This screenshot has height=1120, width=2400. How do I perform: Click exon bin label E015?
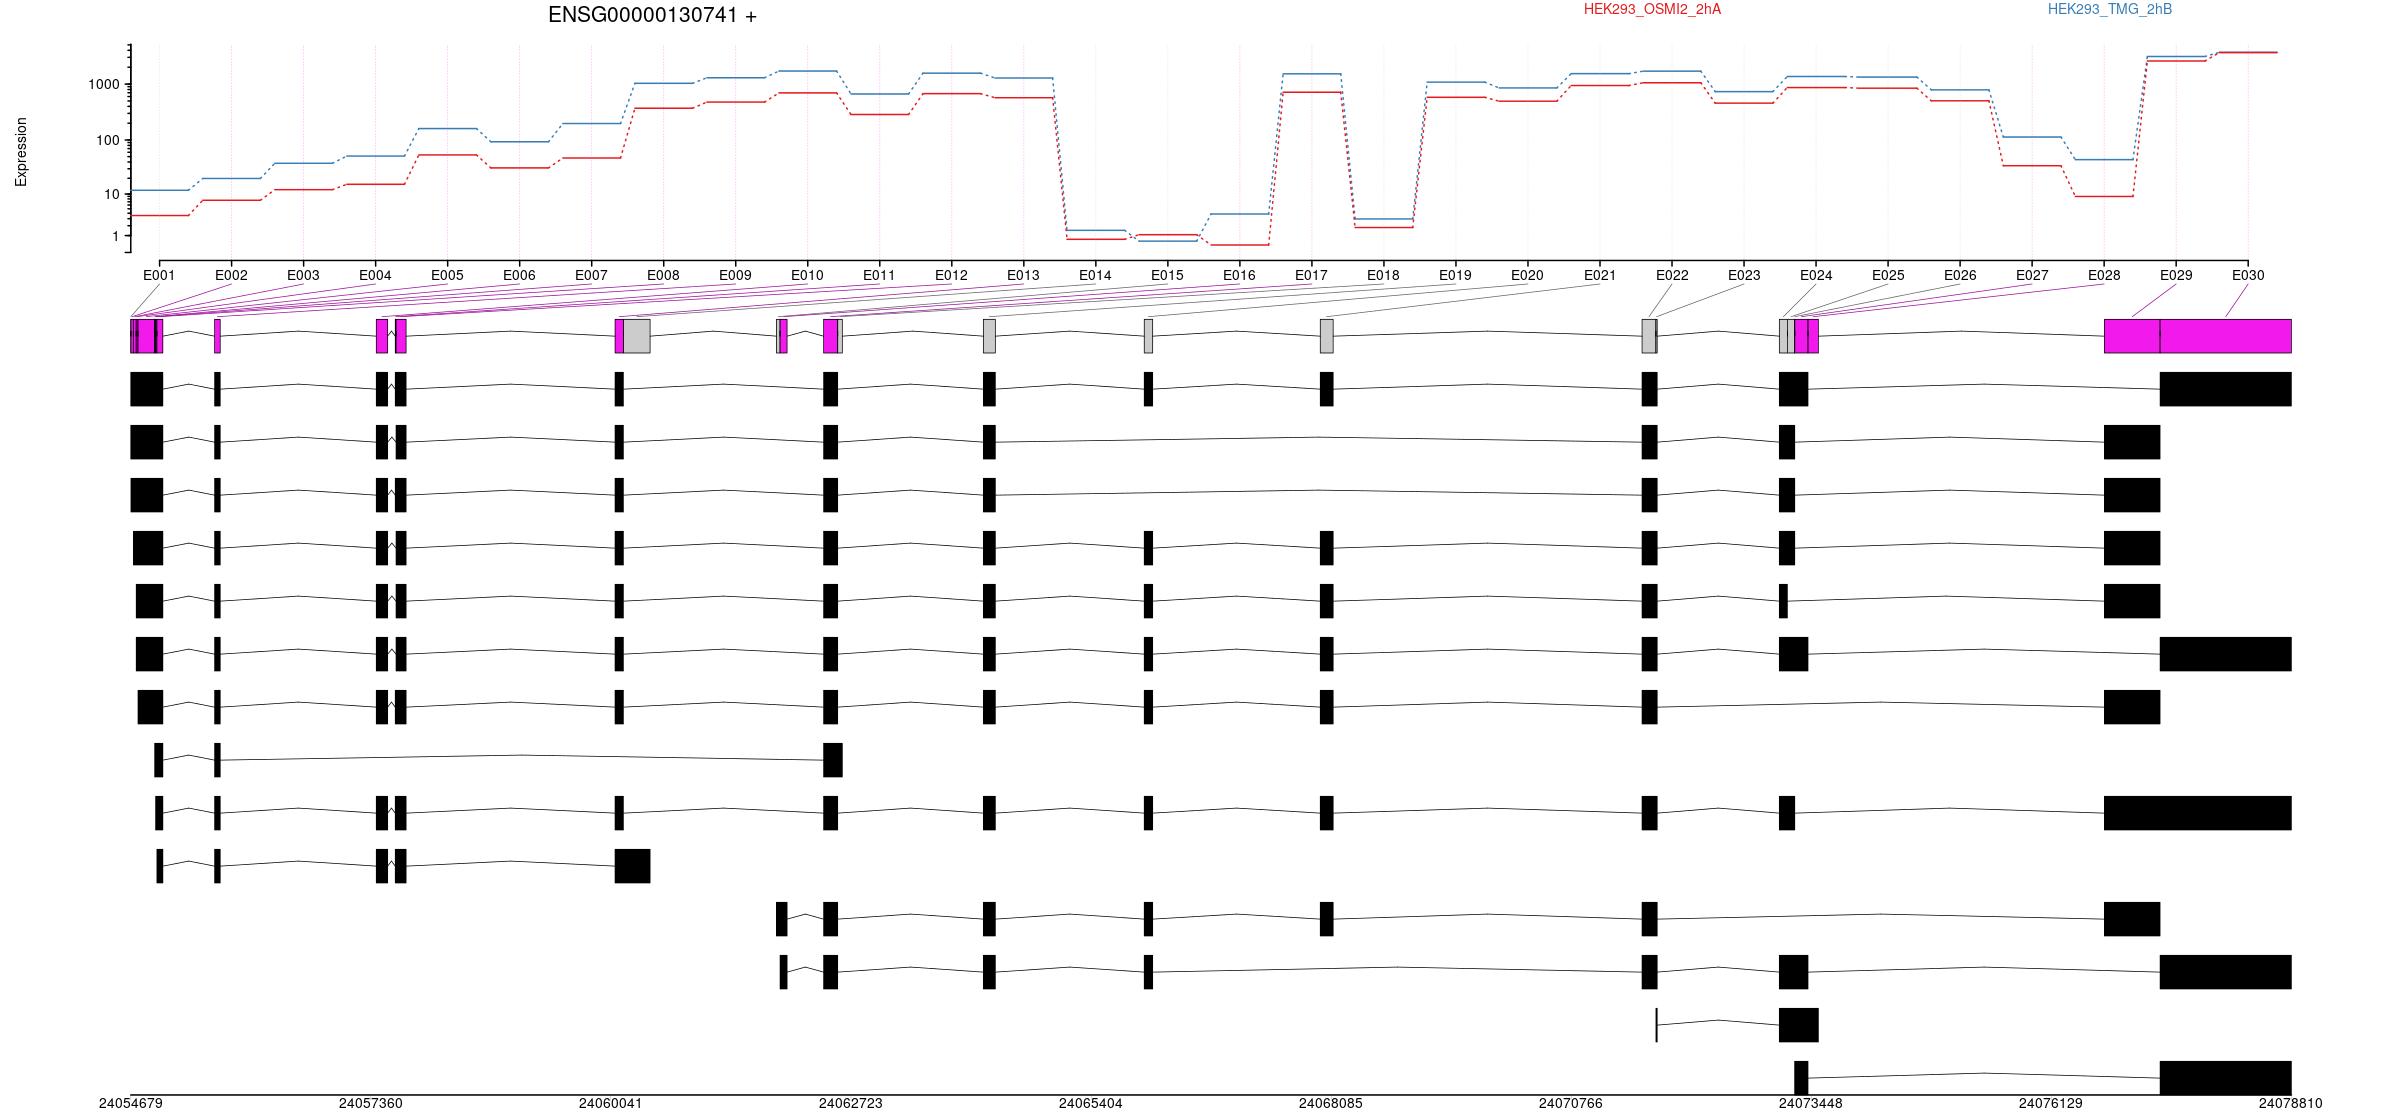[1167, 275]
